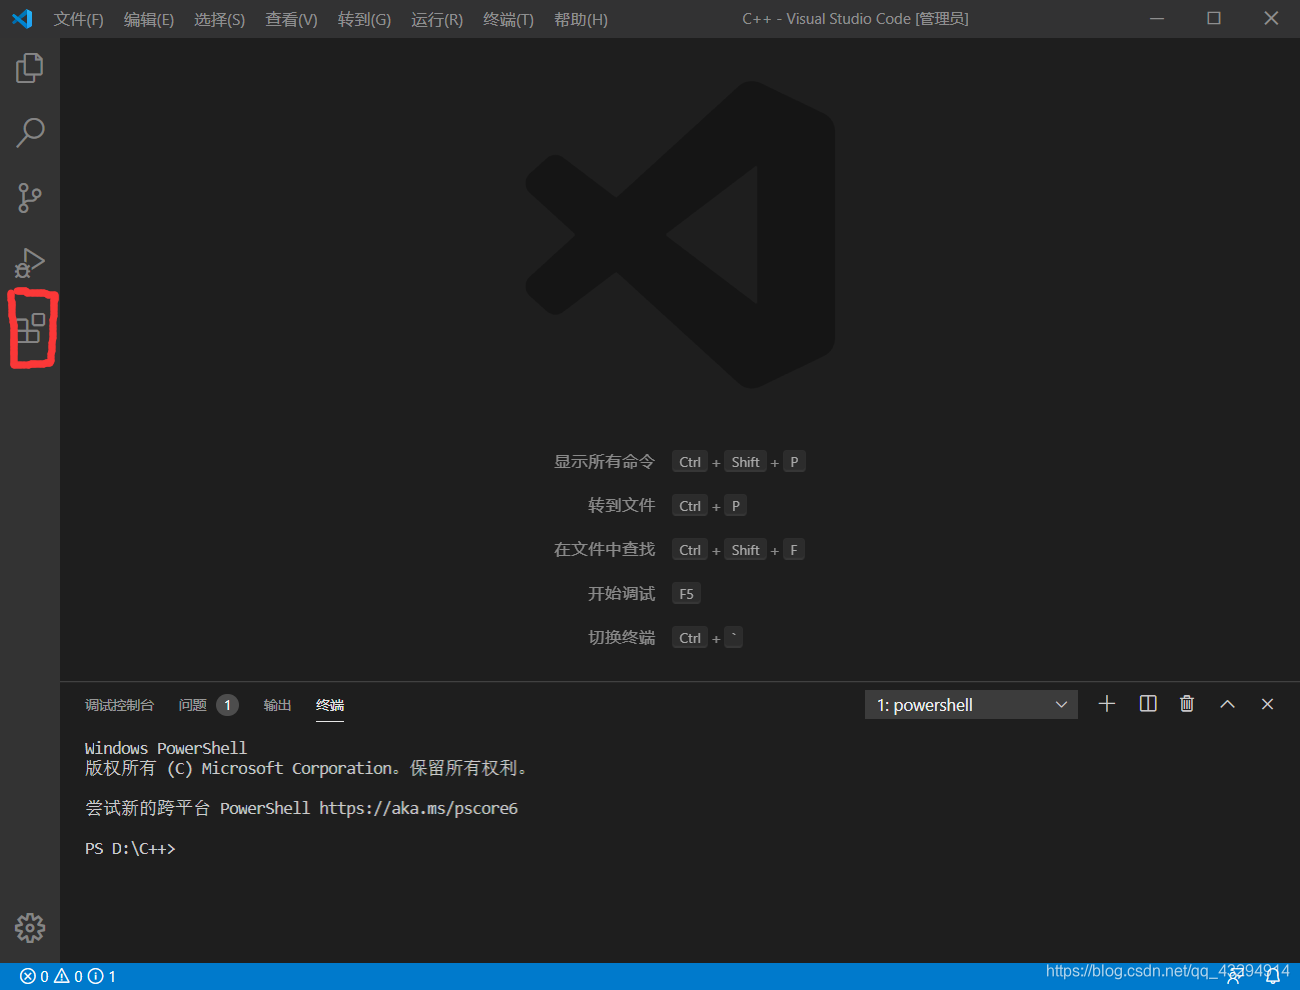Click the 转到文件 shortcut hint
Viewport: 1300px width, 990px height.
click(621, 505)
